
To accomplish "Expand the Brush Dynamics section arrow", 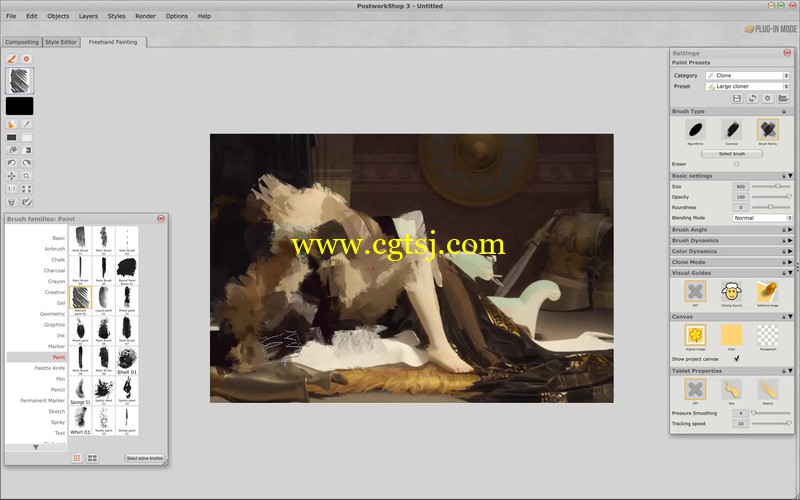I will [790, 241].
